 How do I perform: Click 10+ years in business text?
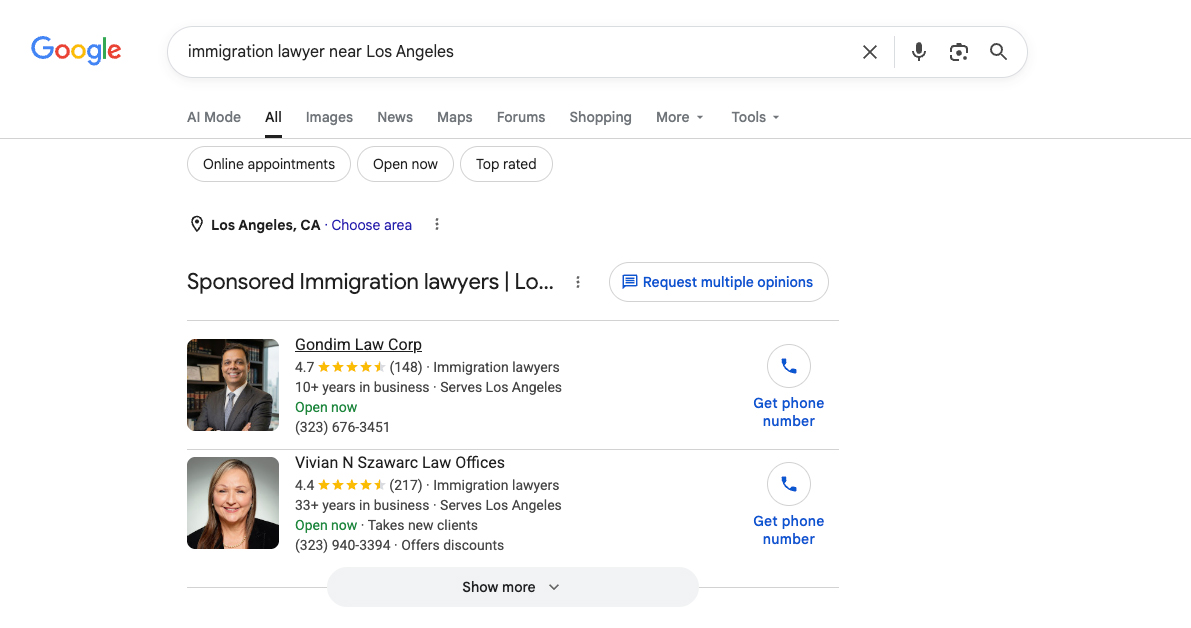coord(362,387)
